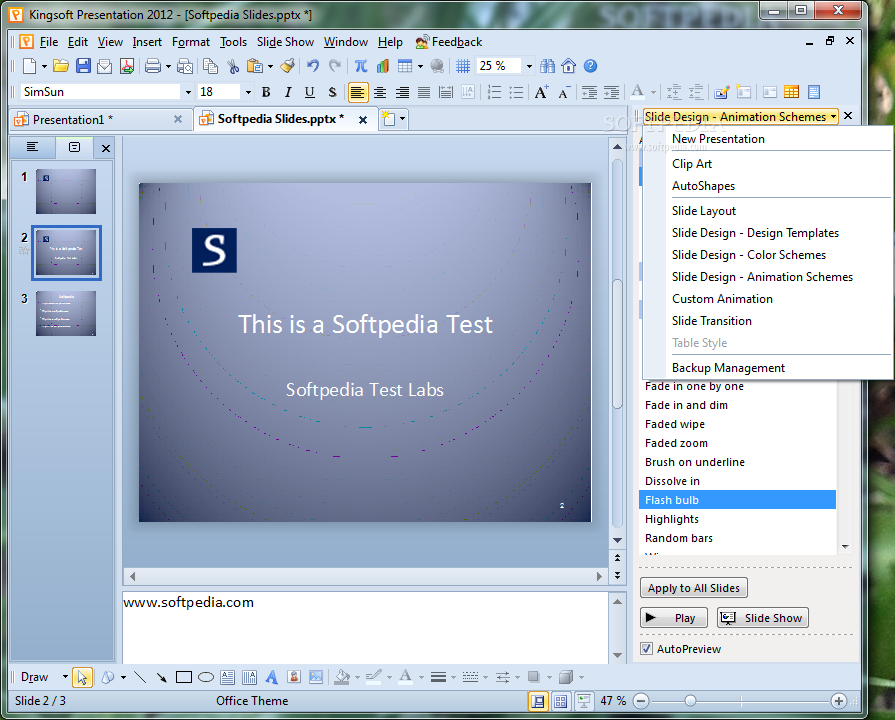Toggle Align Right button
Screen dimensions: 895x720
pos(402,92)
